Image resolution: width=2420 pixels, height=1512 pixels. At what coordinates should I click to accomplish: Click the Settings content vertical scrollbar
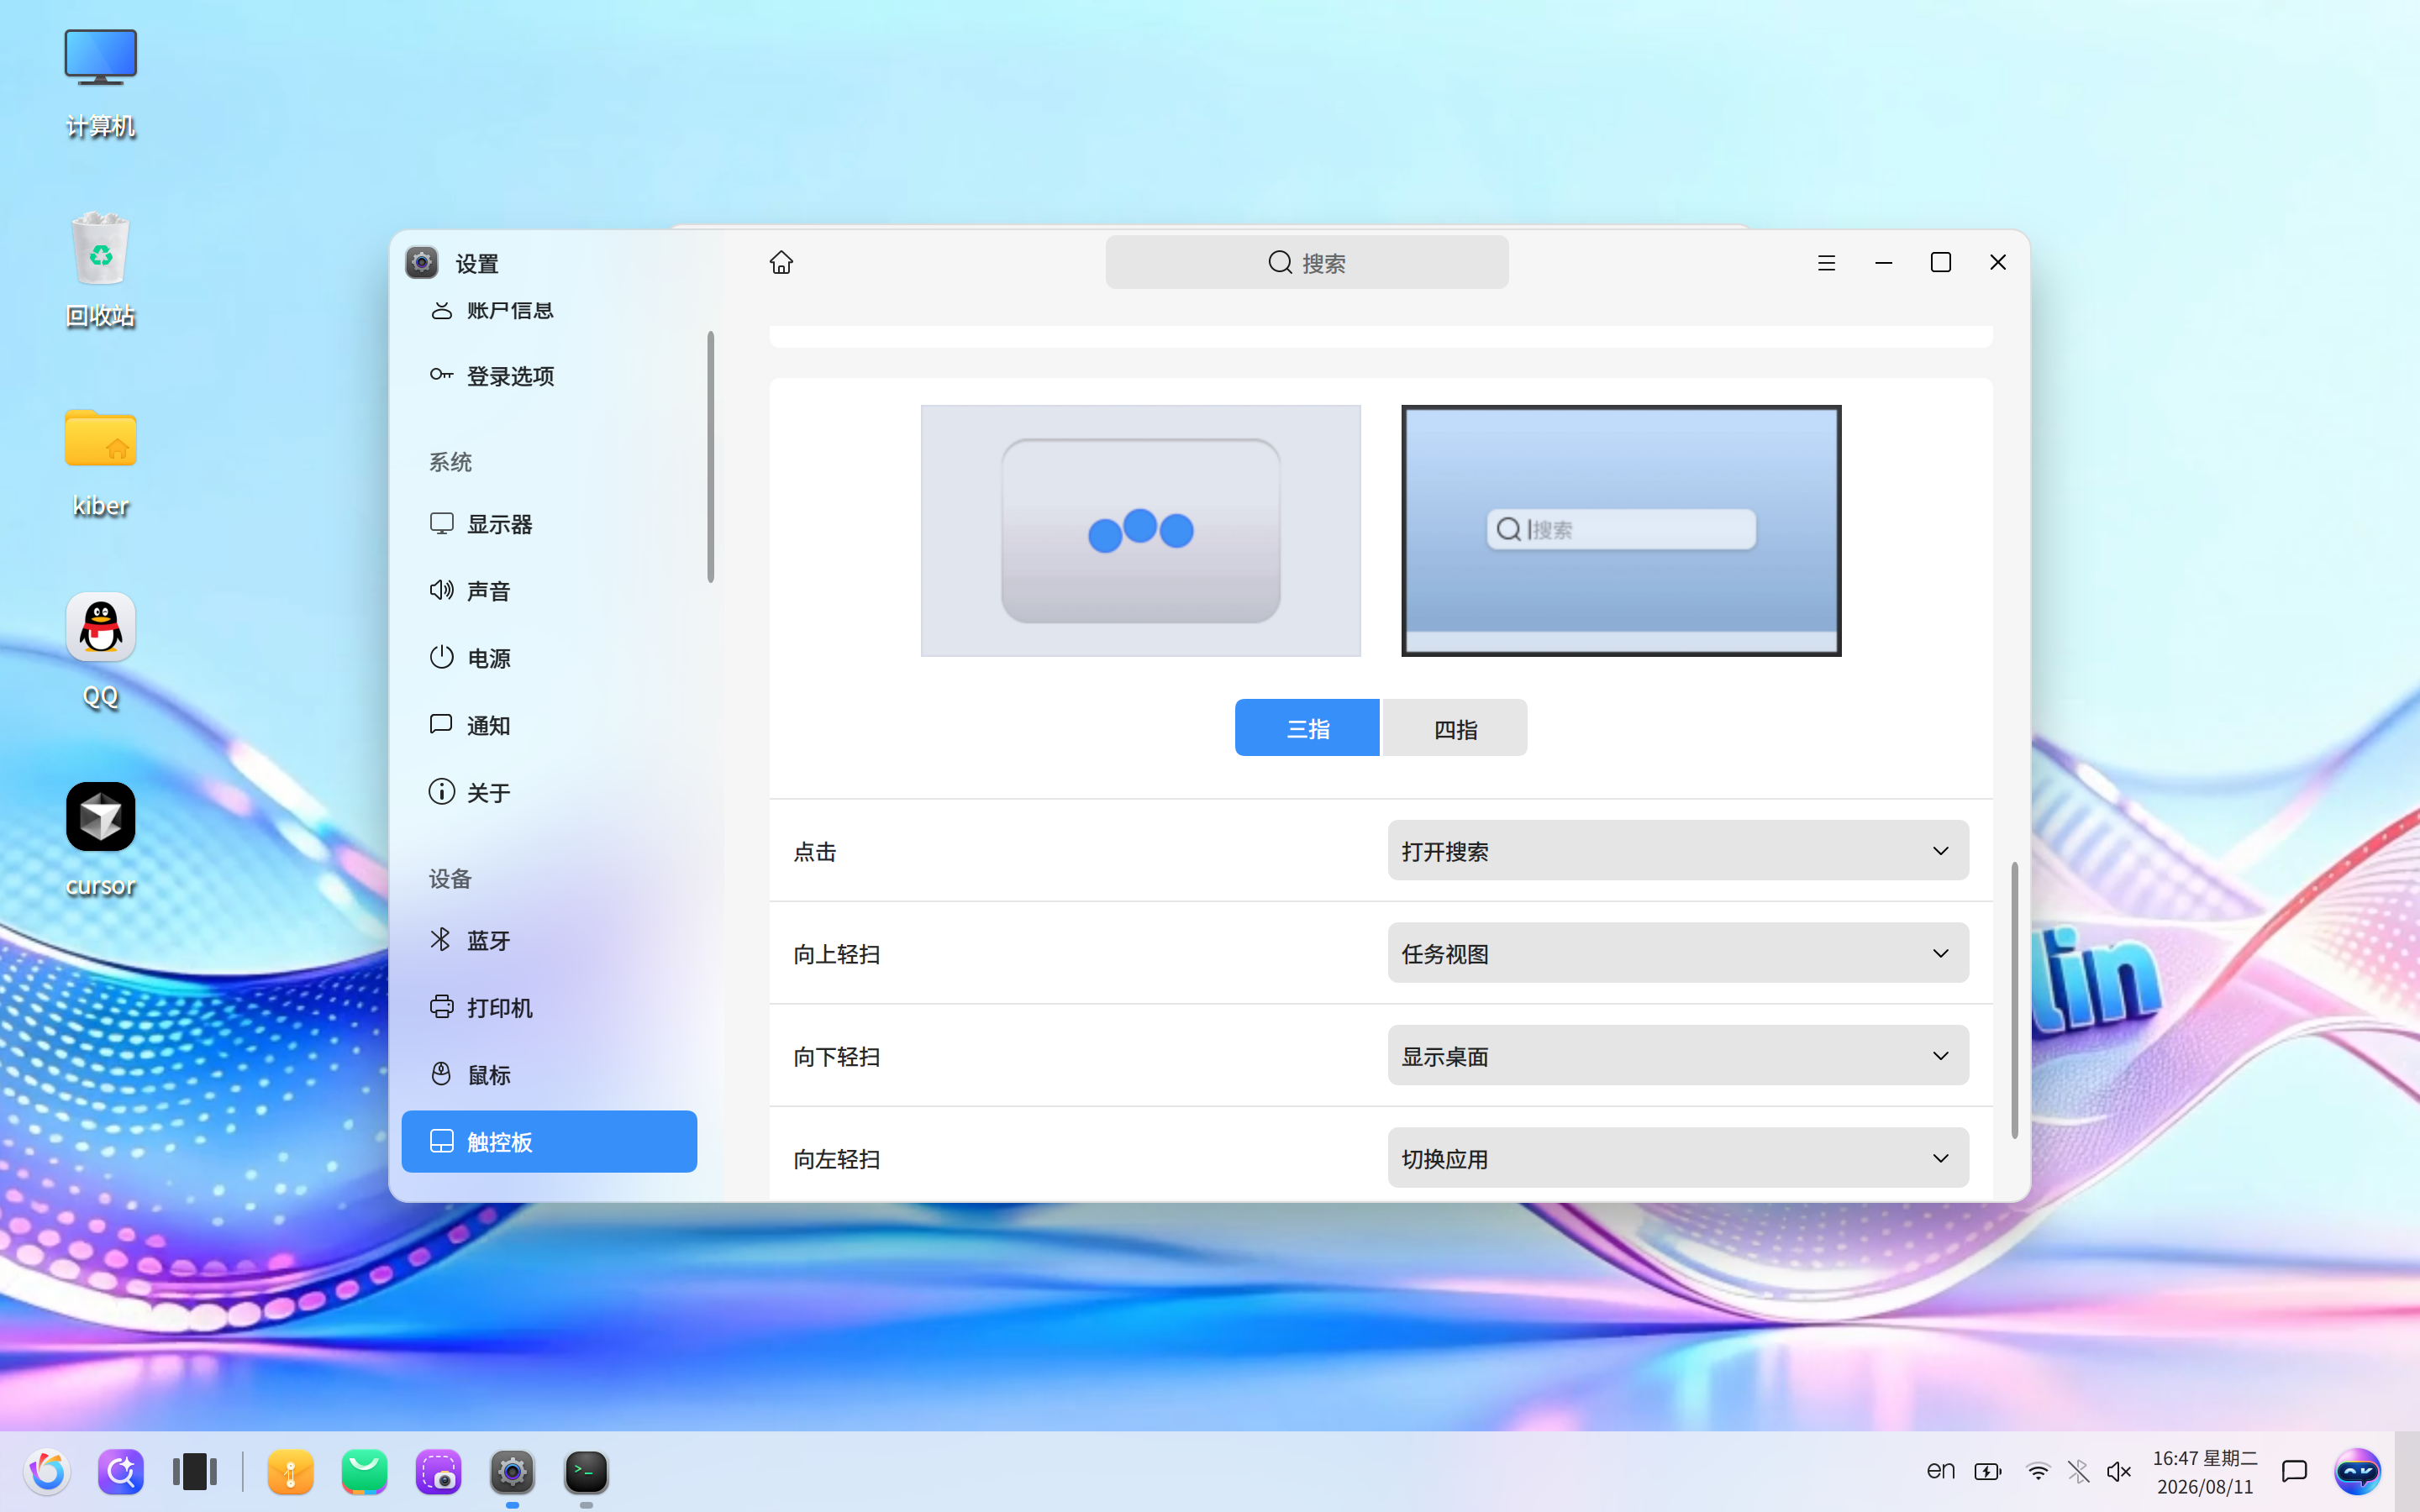pyautogui.click(x=2014, y=1000)
